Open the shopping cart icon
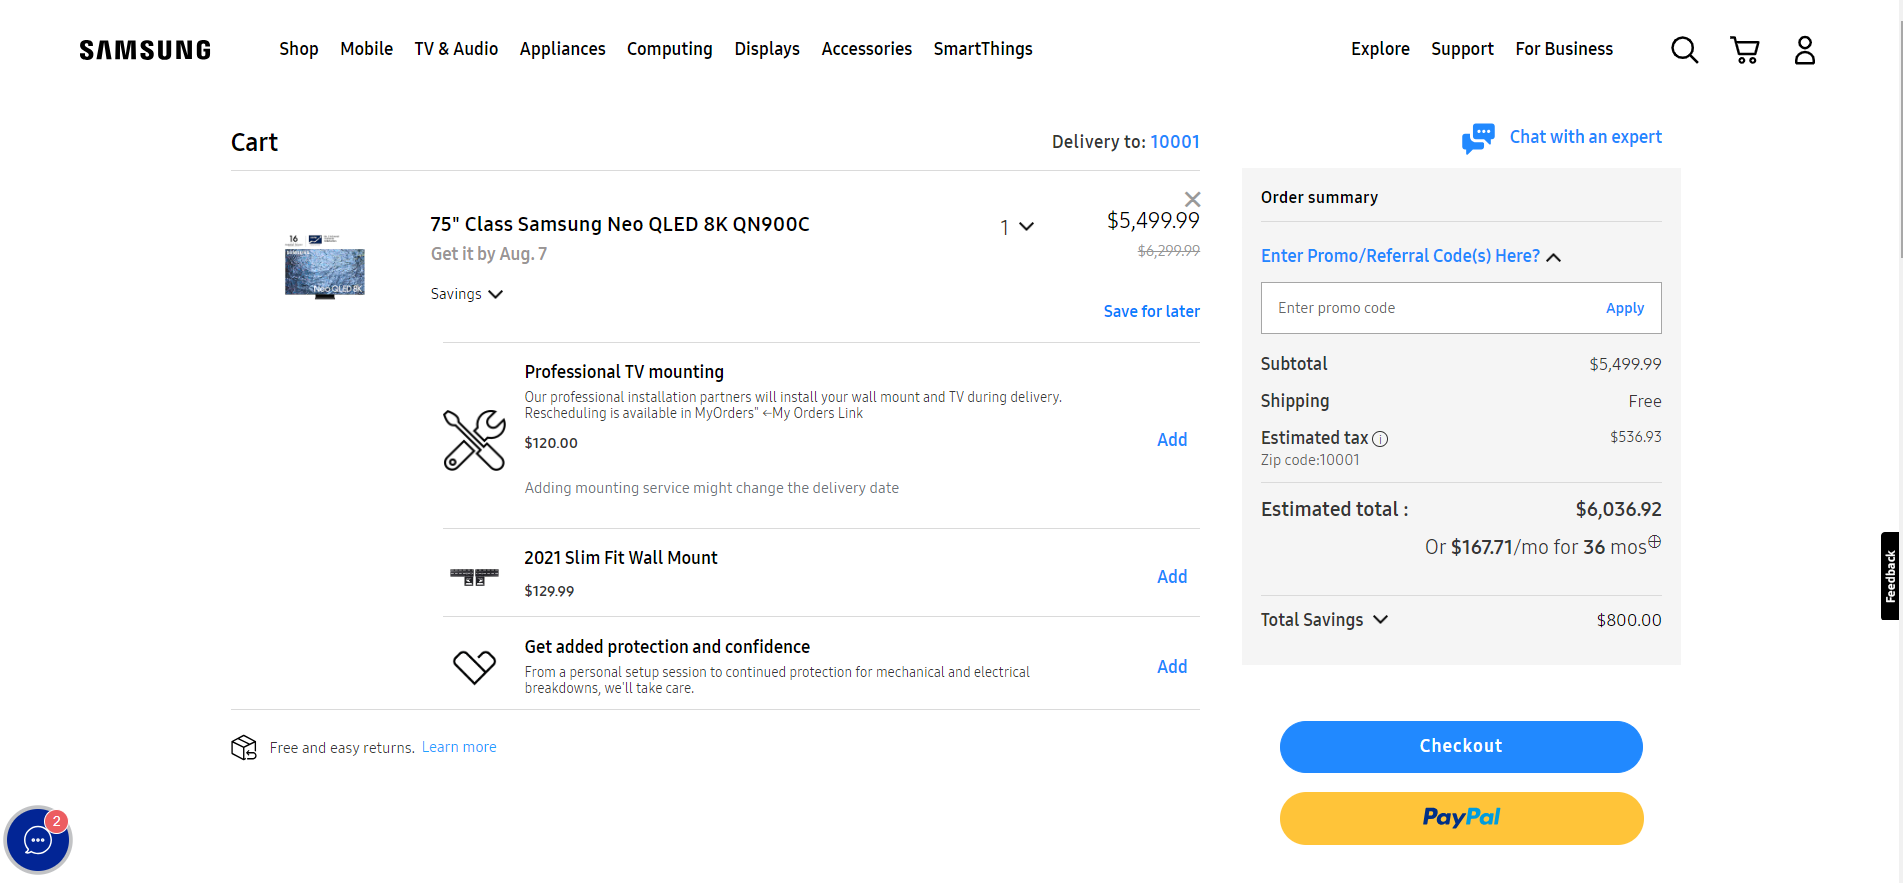This screenshot has width=1903, height=883. pyautogui.click(x=1745, y=50)
